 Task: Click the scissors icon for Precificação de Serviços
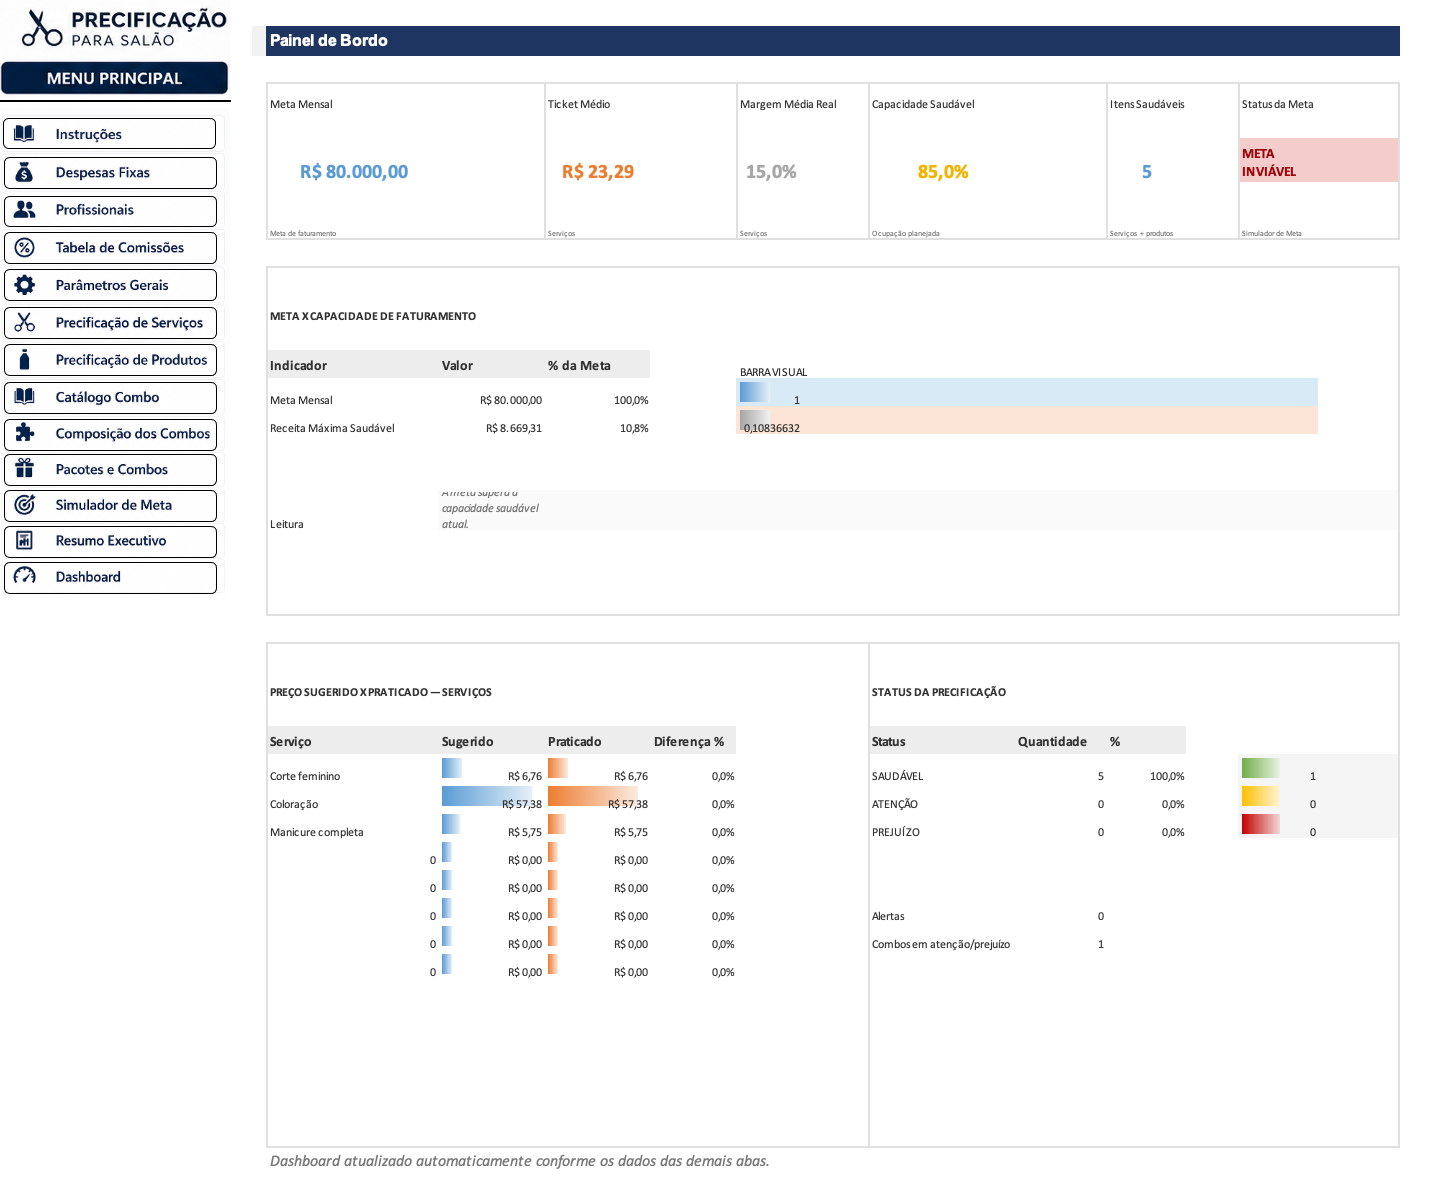[25, 323]
